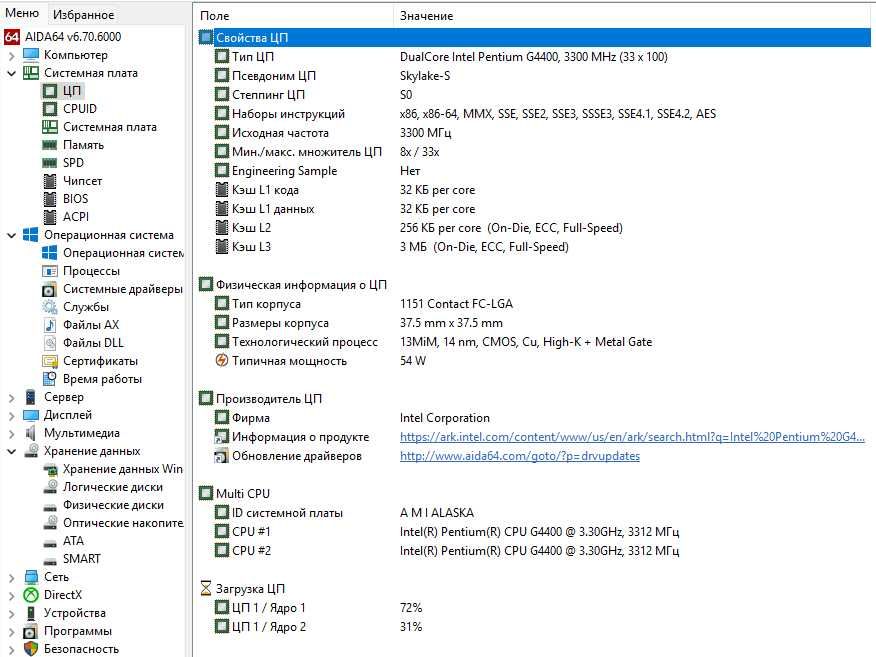Screen dimensions: 876x657
Task: Click the AIDA64 root tree icon
Action: click(x=12, y=37)
